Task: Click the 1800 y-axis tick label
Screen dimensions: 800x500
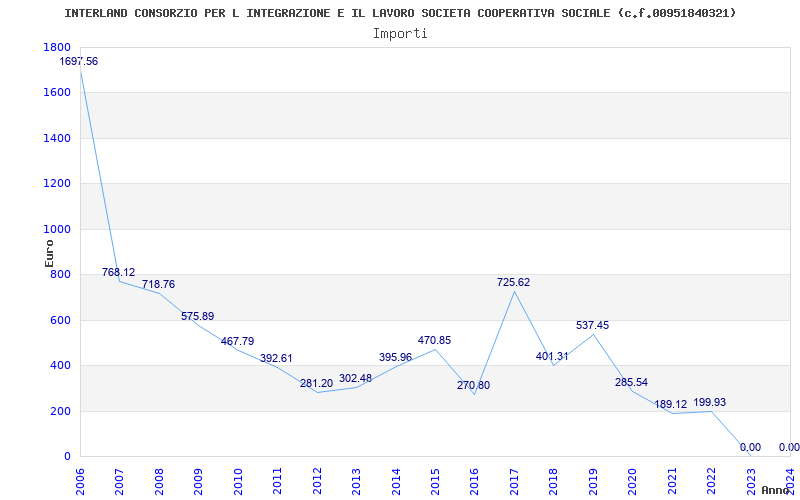Action: (x=56, y=47)
